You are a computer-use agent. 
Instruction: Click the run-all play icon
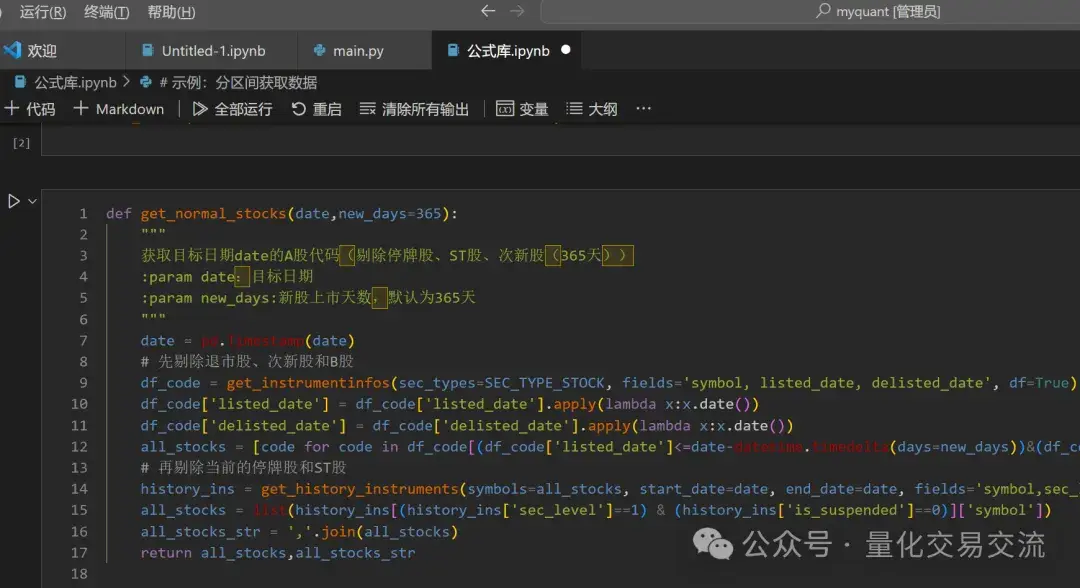[200, 109]
